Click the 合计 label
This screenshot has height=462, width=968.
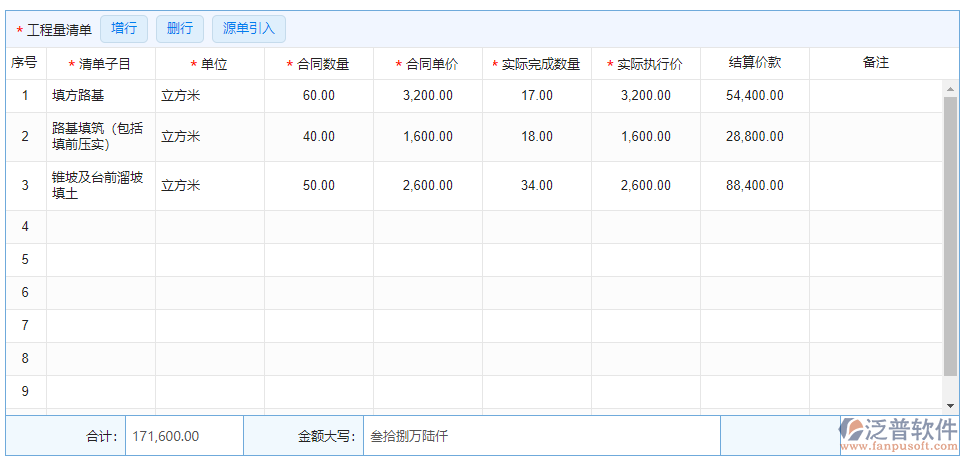101,437
